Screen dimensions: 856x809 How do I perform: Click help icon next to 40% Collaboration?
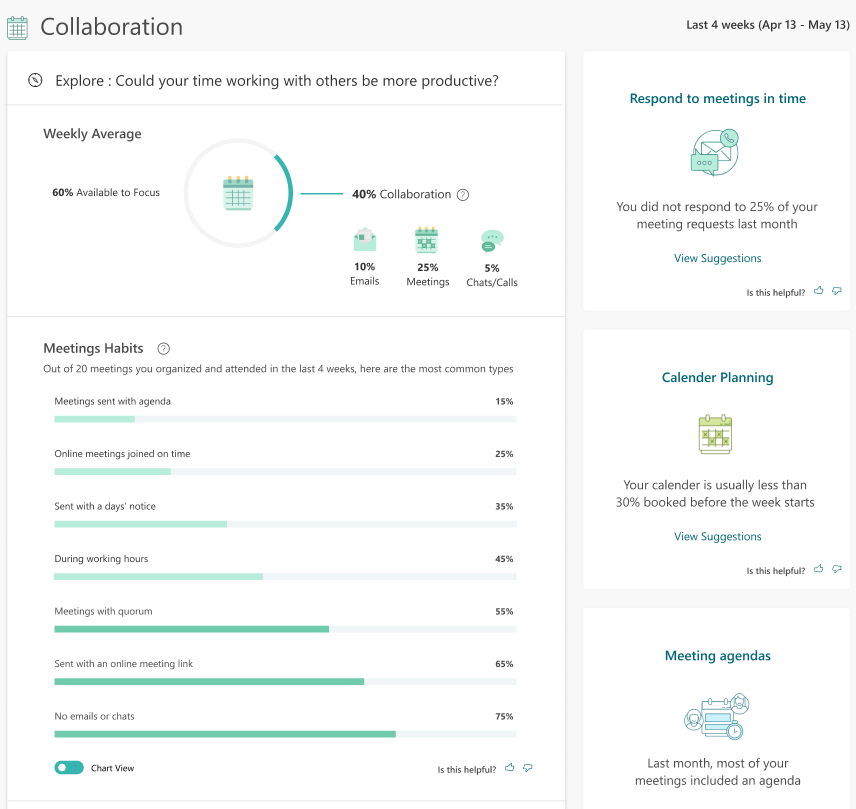point(463,195)
